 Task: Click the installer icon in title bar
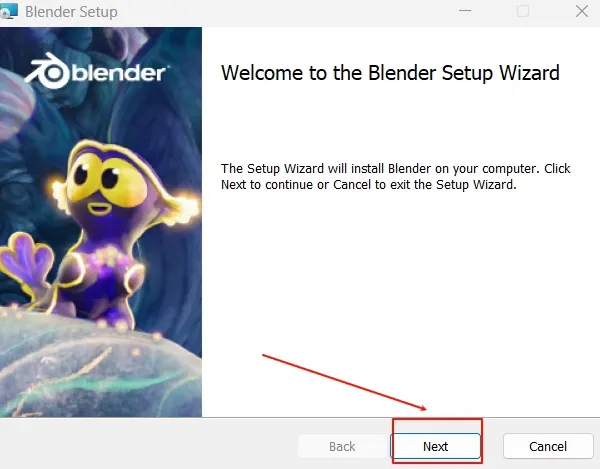point(8,11)
